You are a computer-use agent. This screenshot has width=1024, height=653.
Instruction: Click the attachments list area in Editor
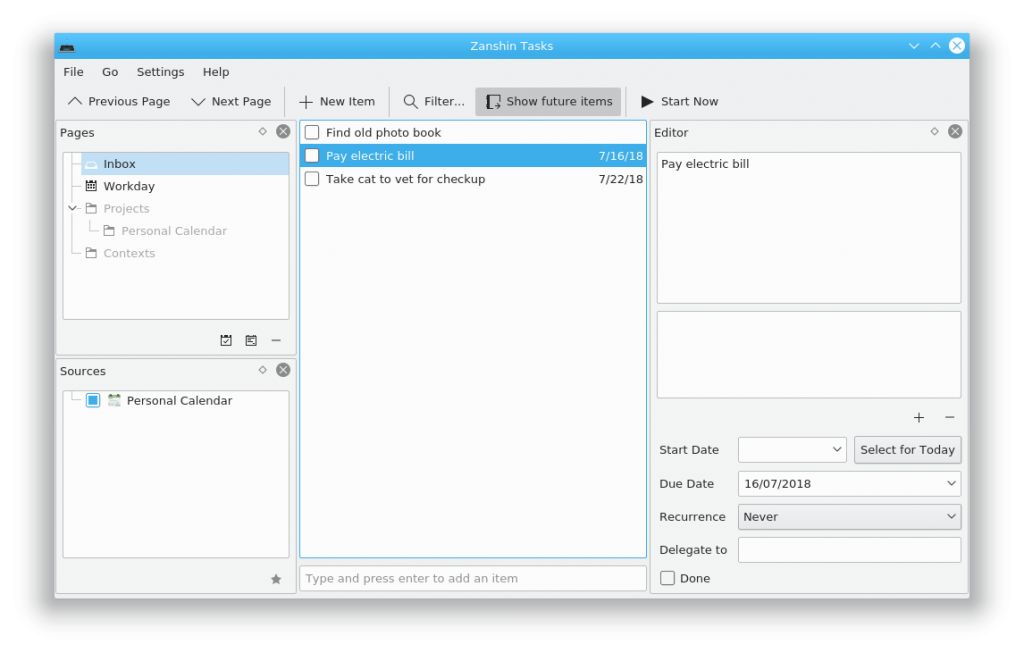[x=808, y=355]
